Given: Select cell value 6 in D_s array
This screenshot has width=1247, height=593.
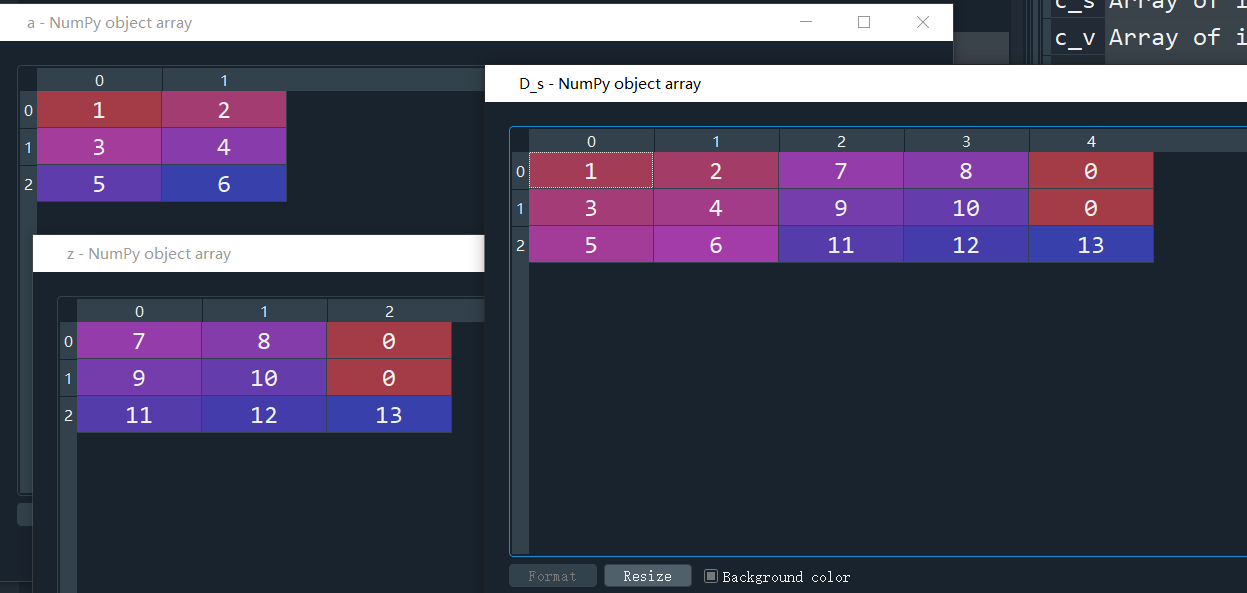Looking at the screenshot, I should tap(716, 245).
